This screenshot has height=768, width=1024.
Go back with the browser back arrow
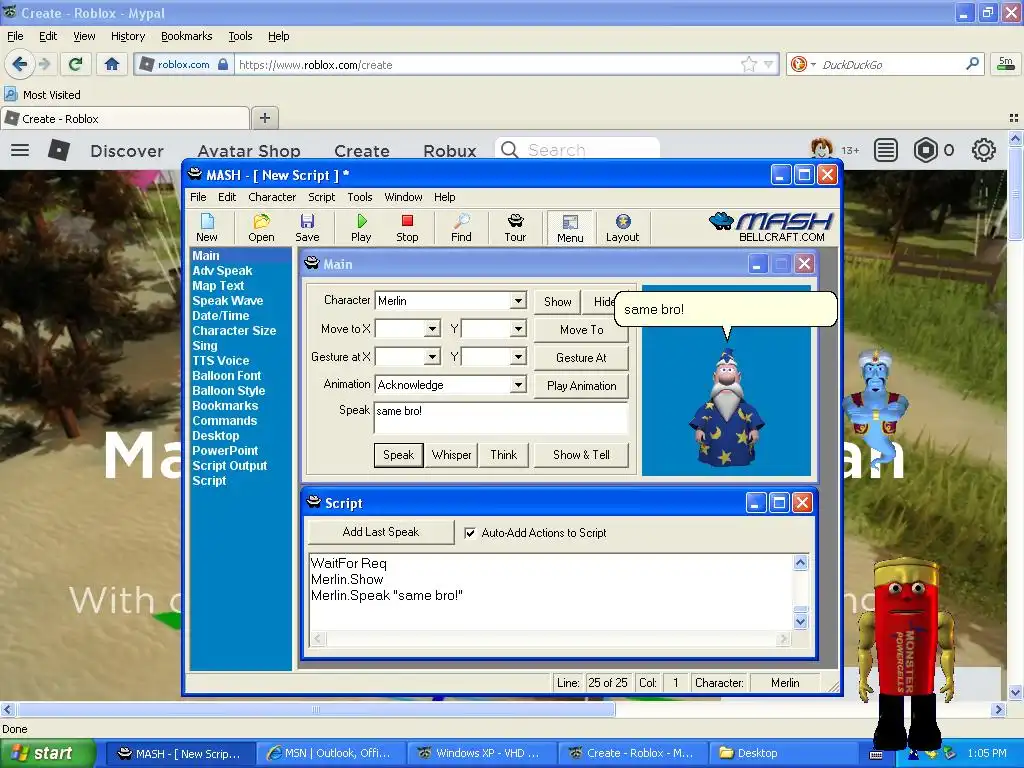click(x=20, y=64)
